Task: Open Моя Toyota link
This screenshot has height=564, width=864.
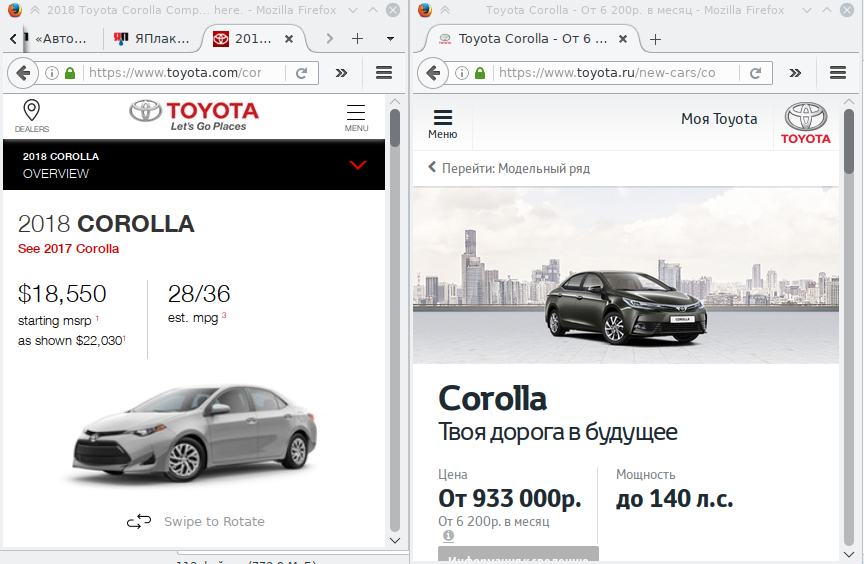Action: pyautogui.click(x=719, y=119)
